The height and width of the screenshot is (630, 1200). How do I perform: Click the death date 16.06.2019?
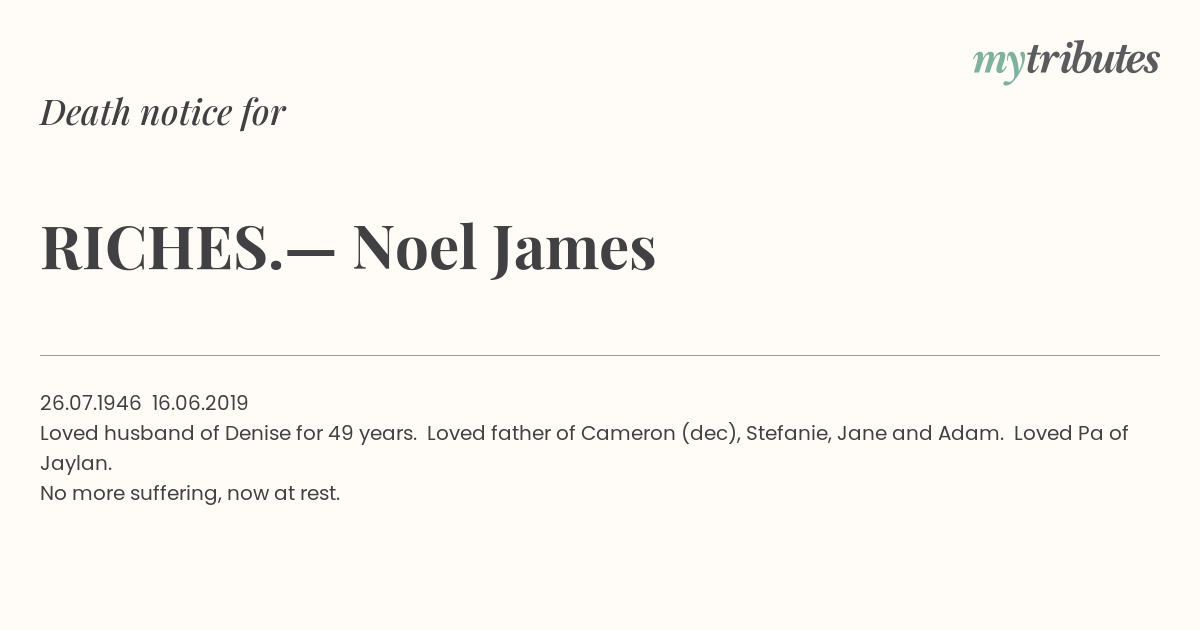pos(200,403)
